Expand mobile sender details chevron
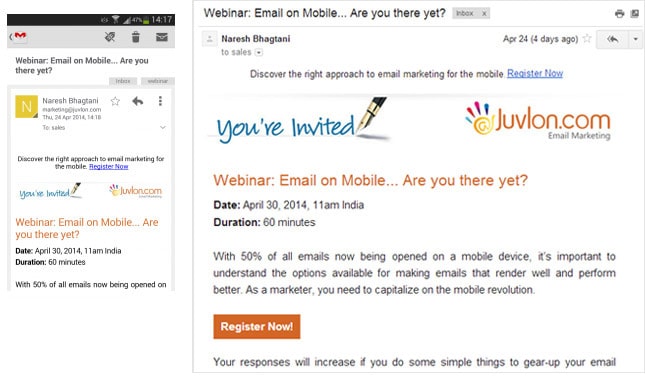 (x=163, y=128)
